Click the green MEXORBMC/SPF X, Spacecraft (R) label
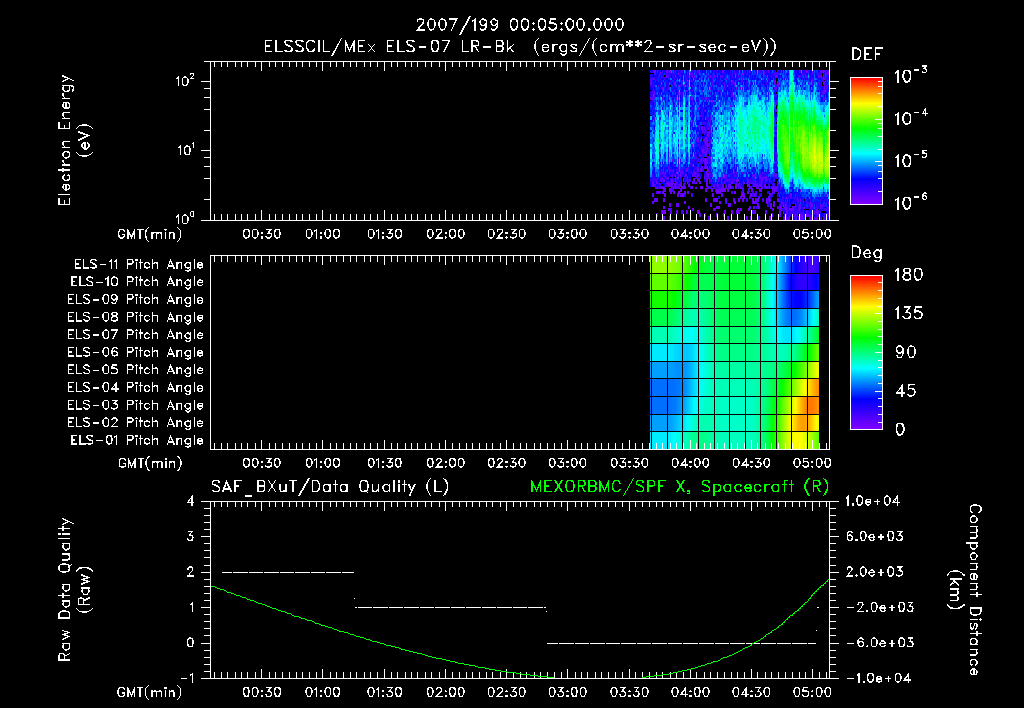 click(679, 487)
